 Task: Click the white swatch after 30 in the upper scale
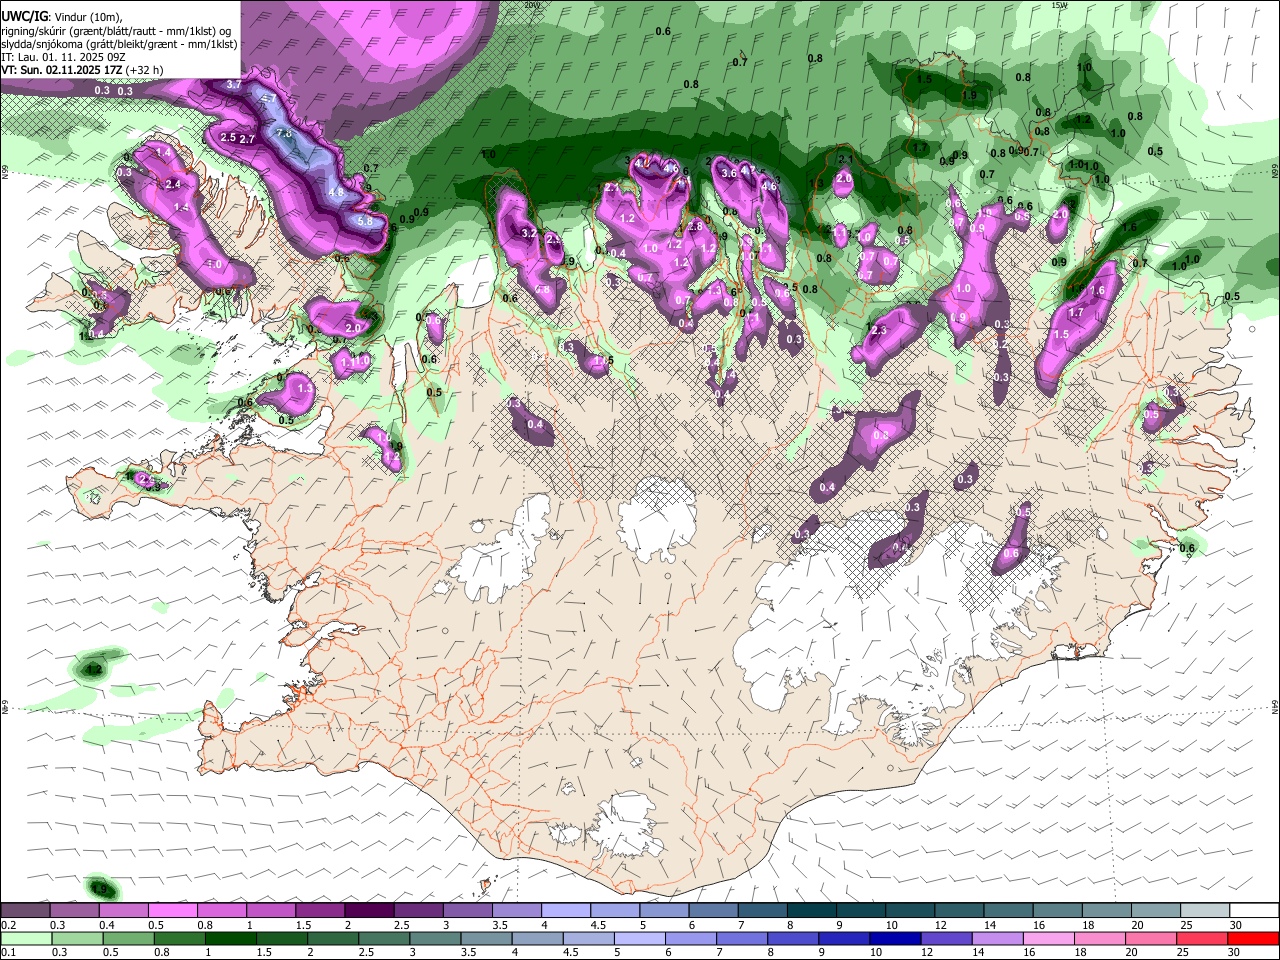[x=1254, y=910]
